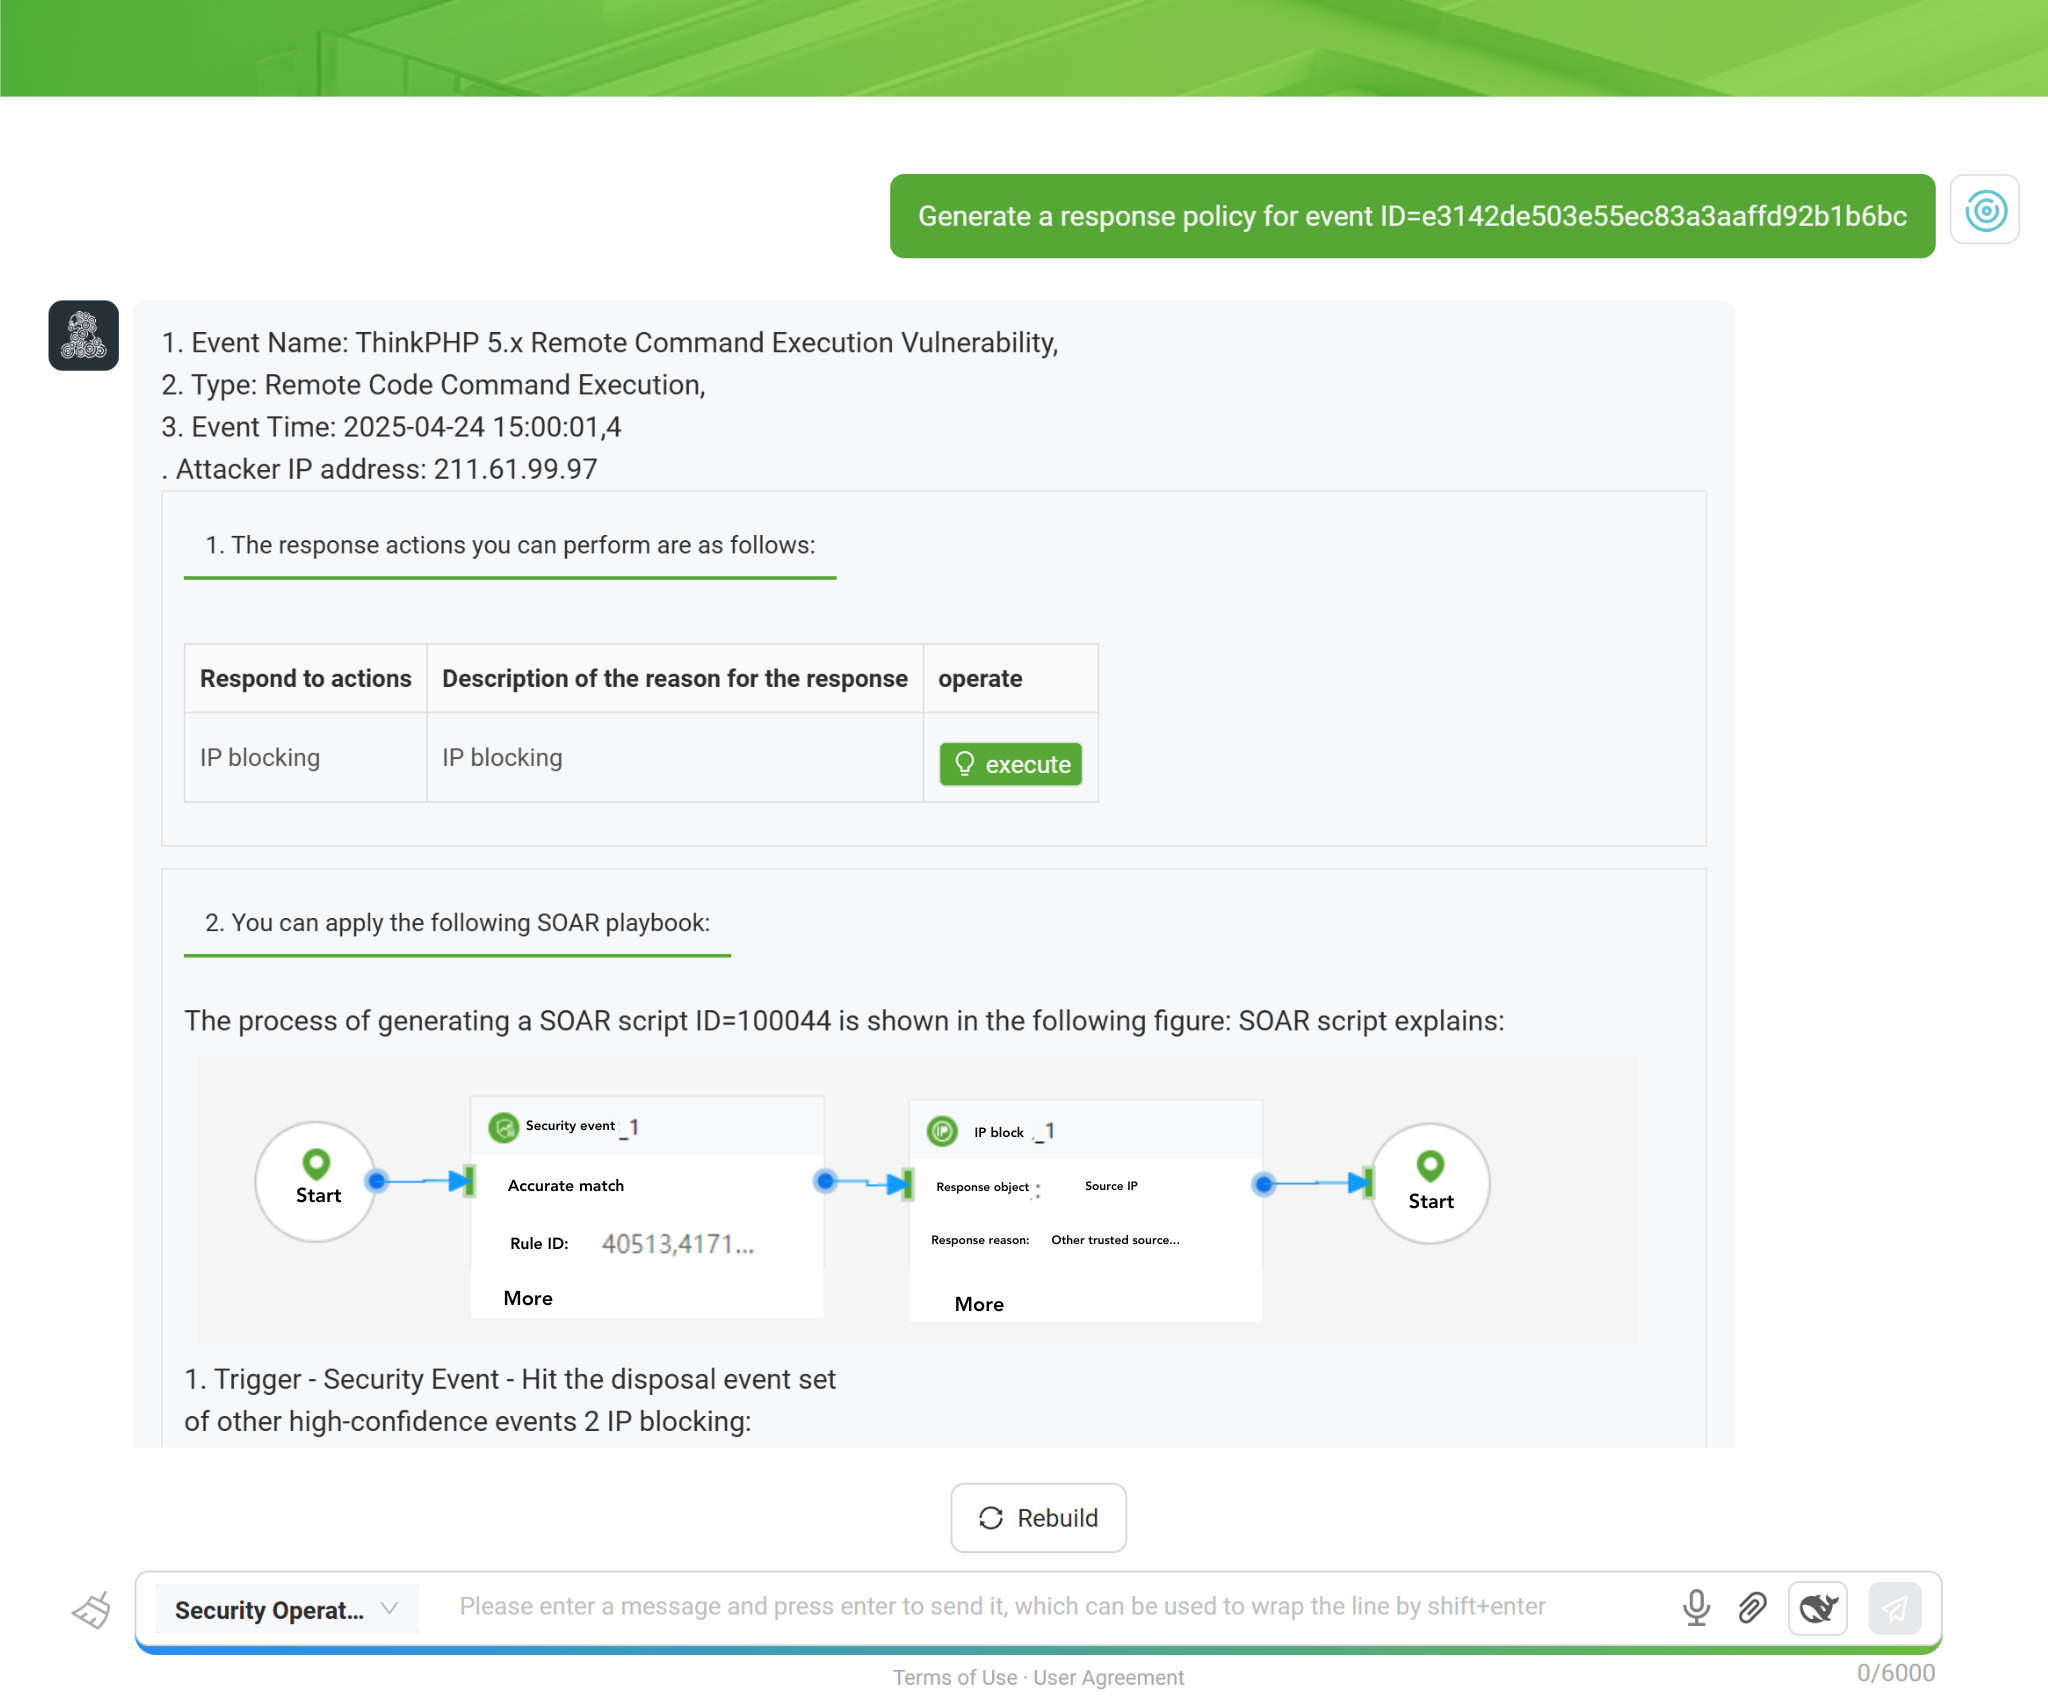Viewport: 2048px width, 1698px height.
Task: Click into the message input field
Action: pyautogui.click(x=1000, y=1606)
